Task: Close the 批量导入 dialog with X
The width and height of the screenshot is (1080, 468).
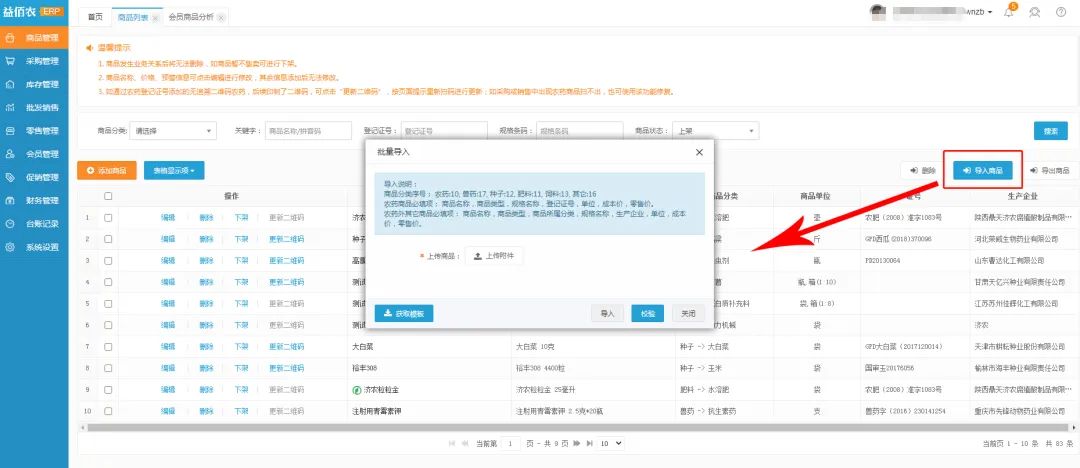Action: 699,151
